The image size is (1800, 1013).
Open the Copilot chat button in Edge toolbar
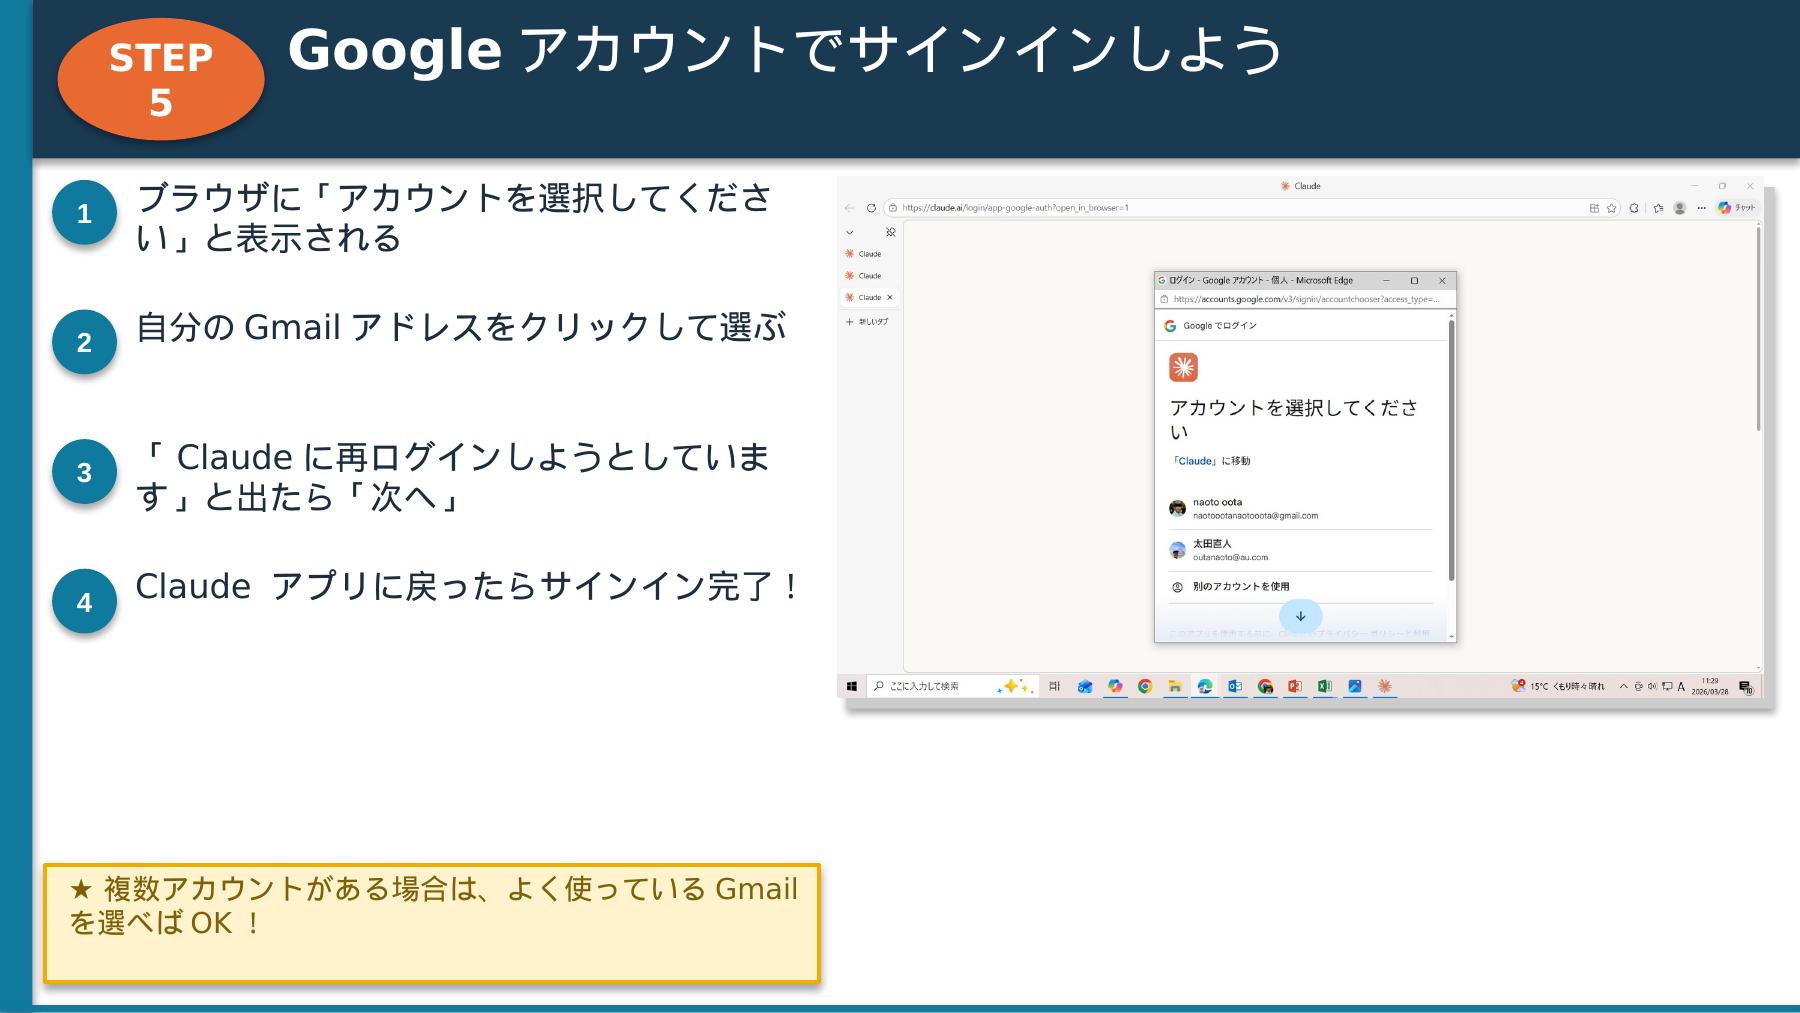point(1737,208)
